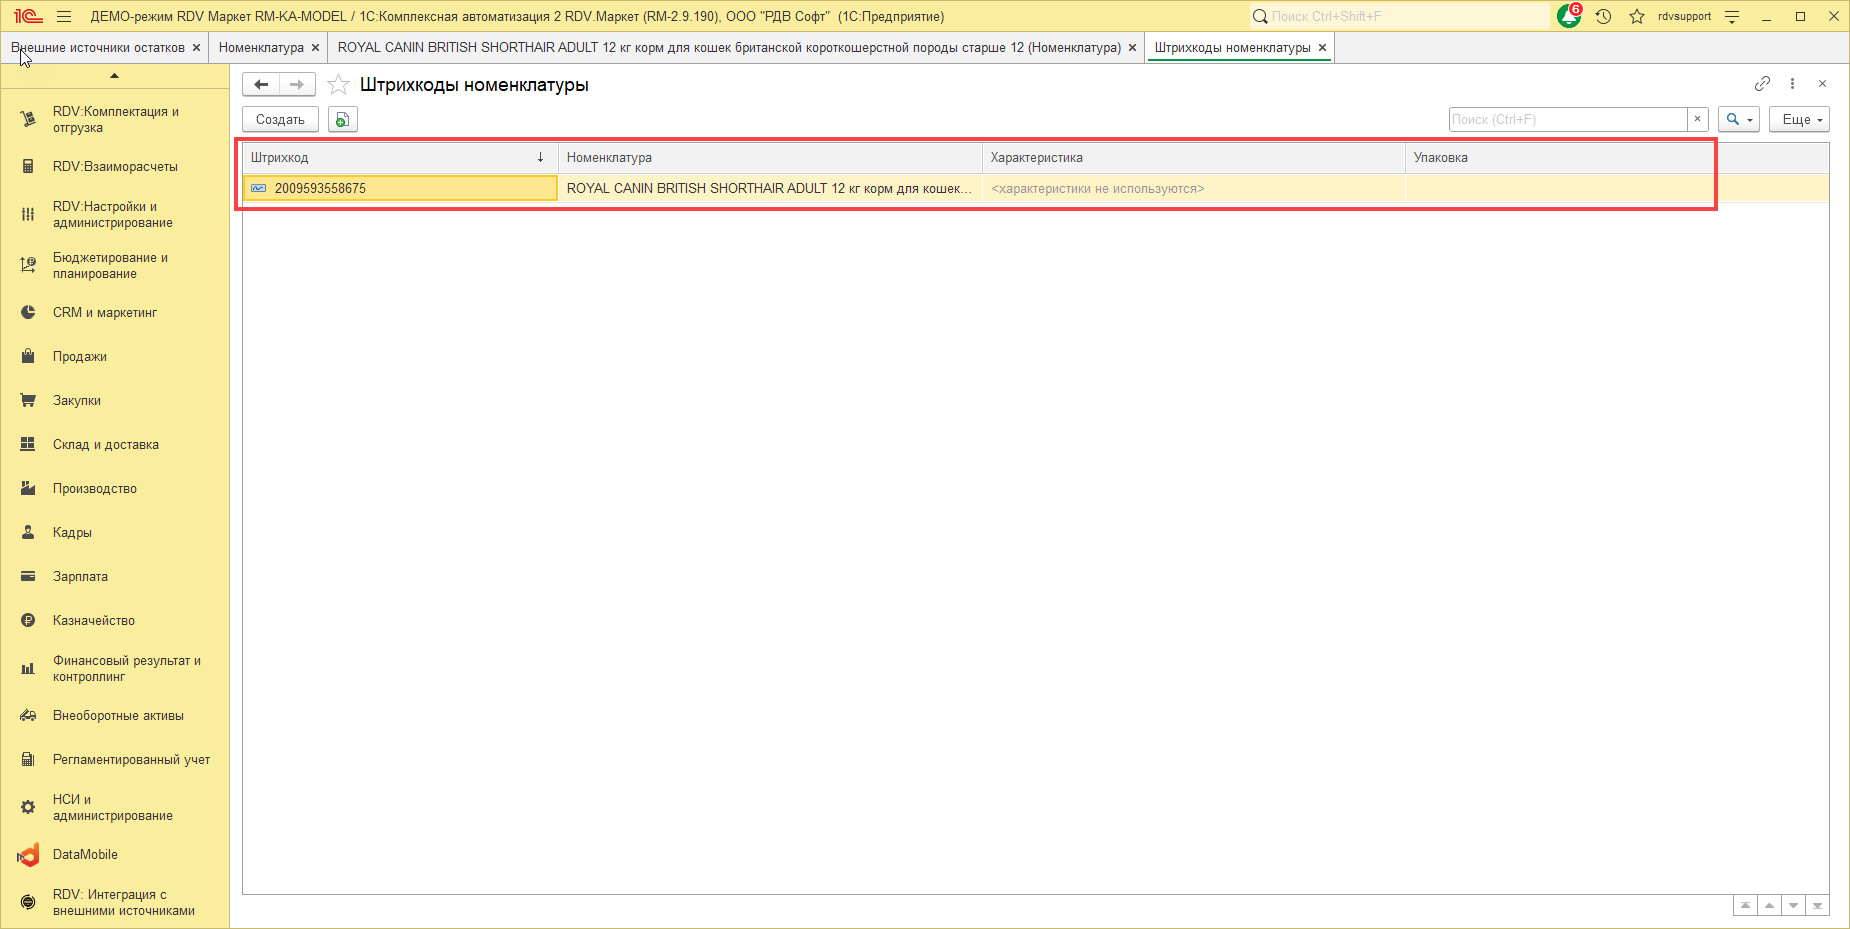Move one row down in the list
Viewport: 1850px width, 929px height.
click(1793, 906)
